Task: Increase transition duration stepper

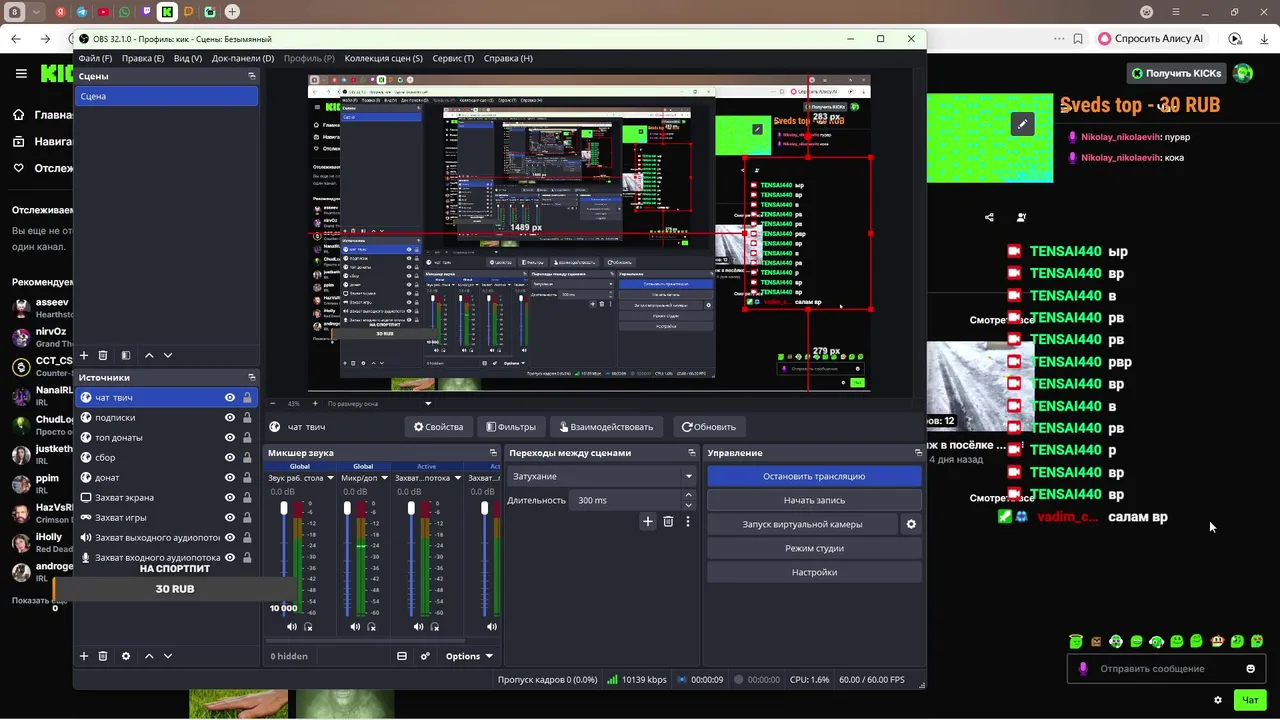Action: (x=688, y=496)
